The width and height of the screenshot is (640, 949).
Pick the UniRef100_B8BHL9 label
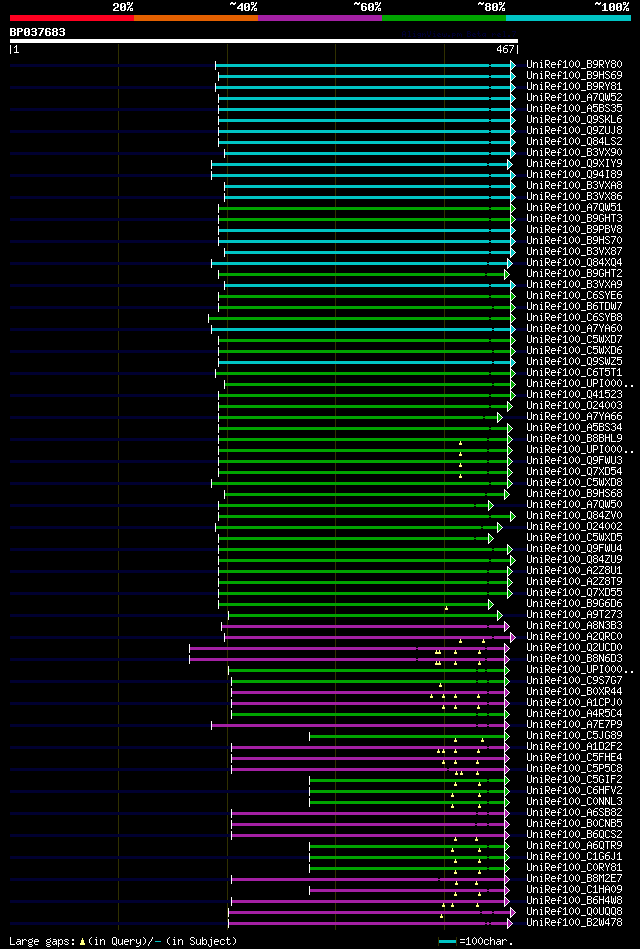[x=574, y=438]
